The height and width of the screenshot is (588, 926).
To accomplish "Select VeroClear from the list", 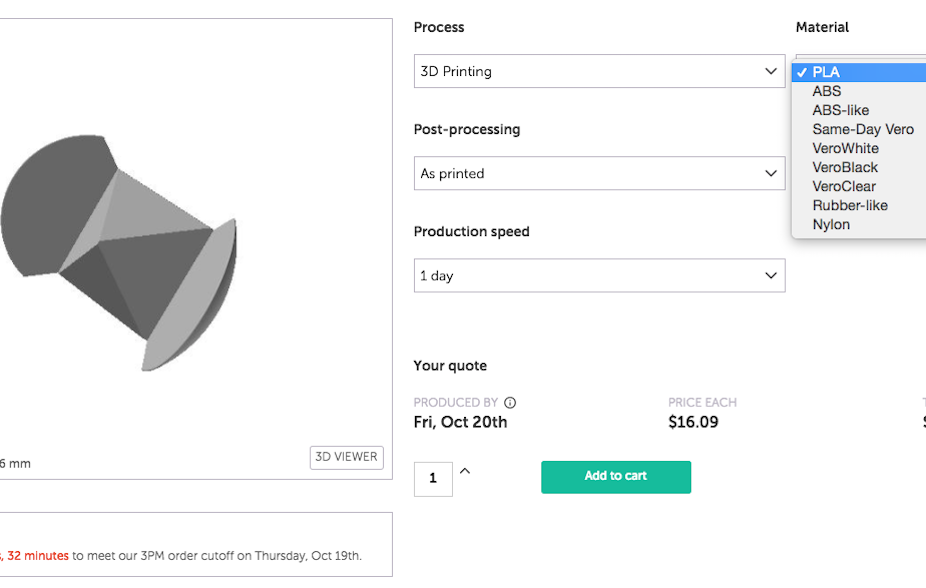I will 859,186.
